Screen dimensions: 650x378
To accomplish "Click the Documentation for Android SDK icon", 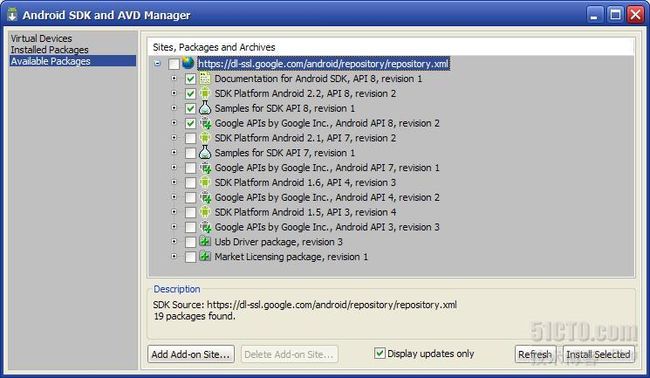I will tap(205, 78).
